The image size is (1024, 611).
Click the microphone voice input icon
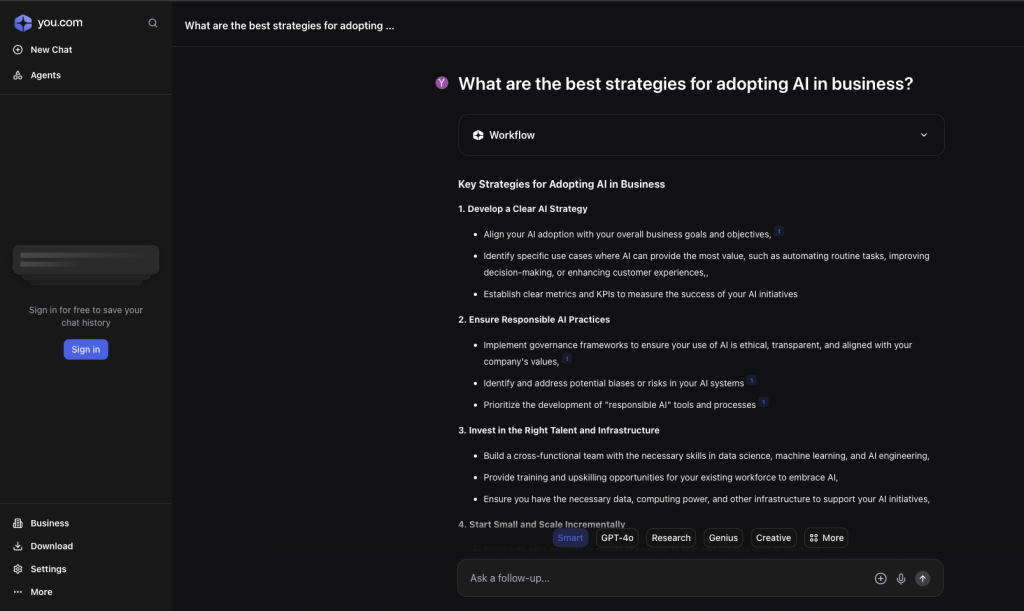901,578
